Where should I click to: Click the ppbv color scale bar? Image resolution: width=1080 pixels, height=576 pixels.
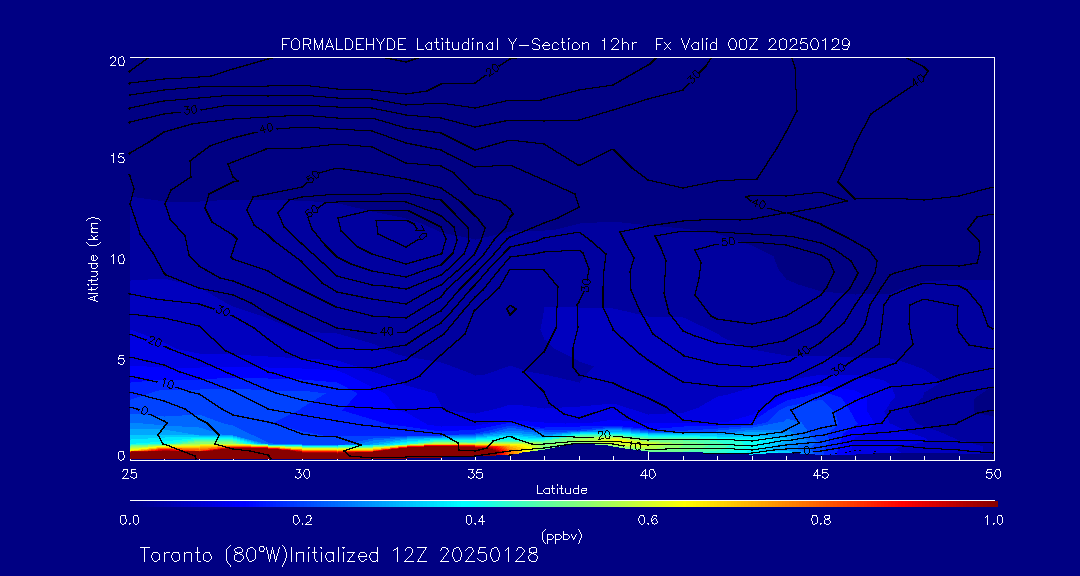[x=563, y=504]
